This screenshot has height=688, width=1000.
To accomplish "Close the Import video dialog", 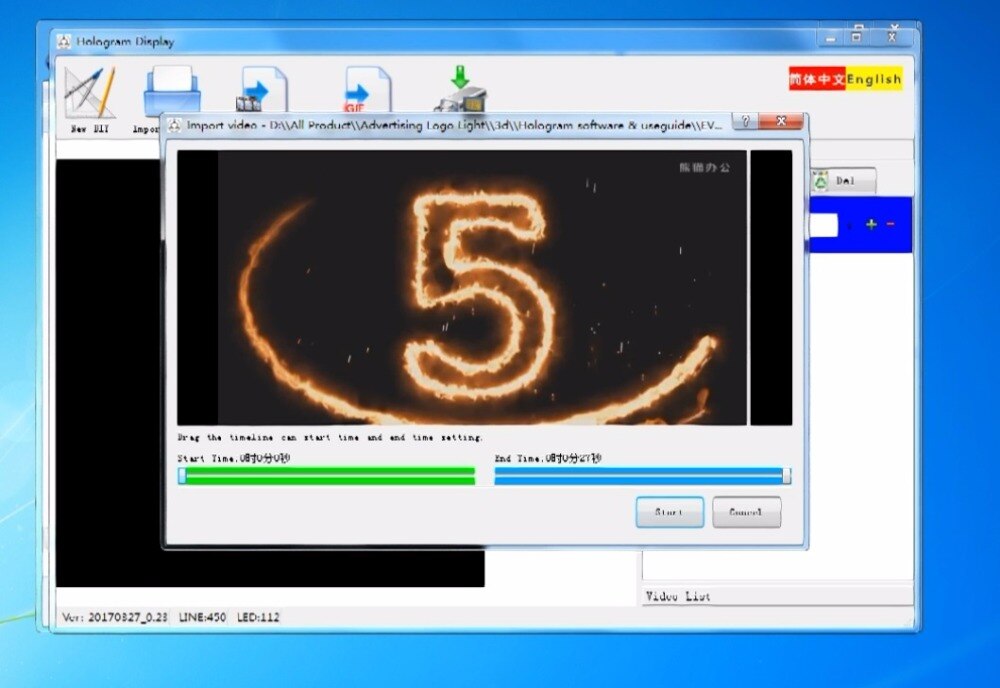I will pos(781,121).
